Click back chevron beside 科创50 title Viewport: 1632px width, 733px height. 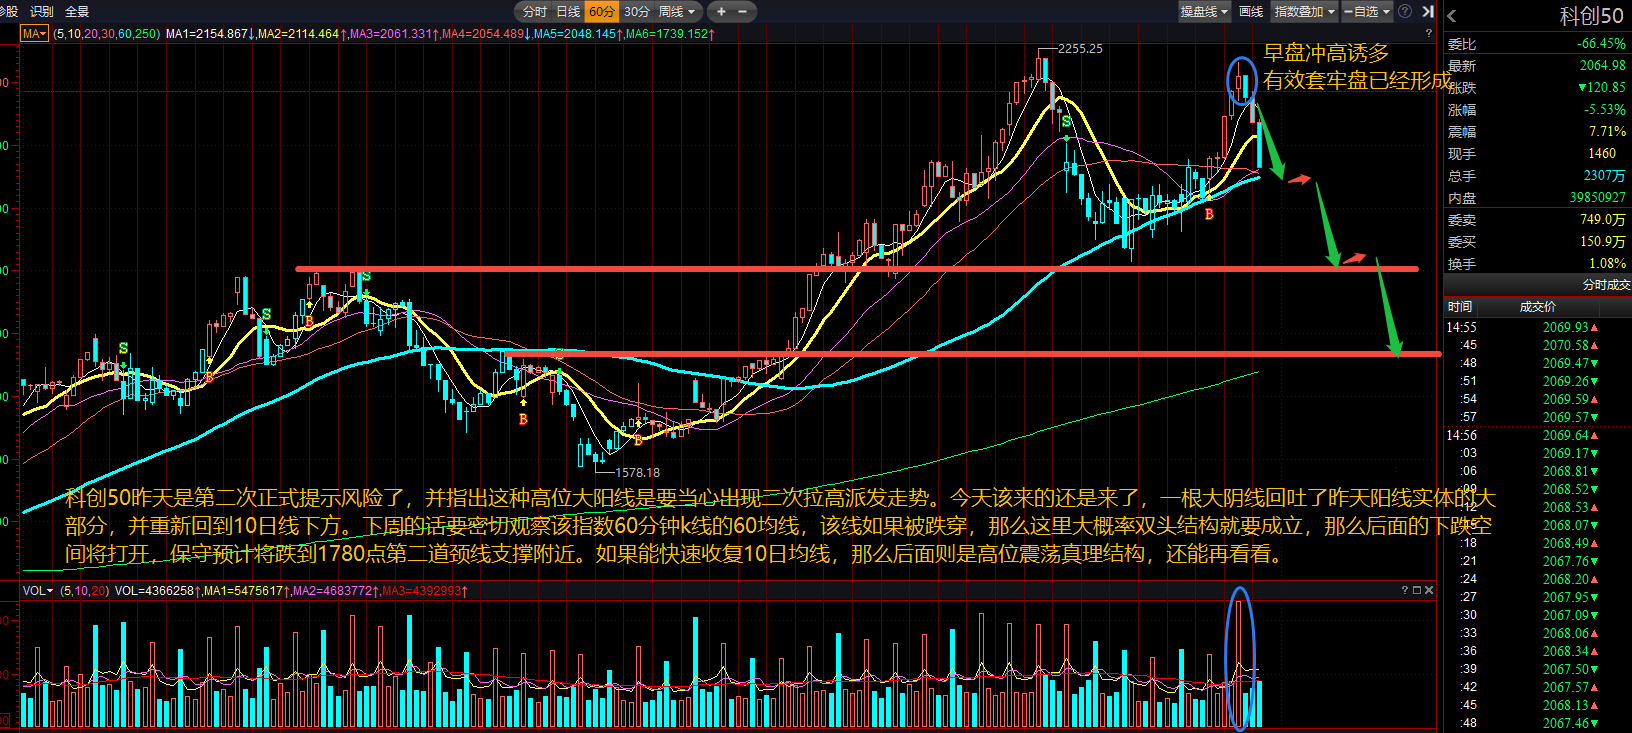coord(1452,16)
